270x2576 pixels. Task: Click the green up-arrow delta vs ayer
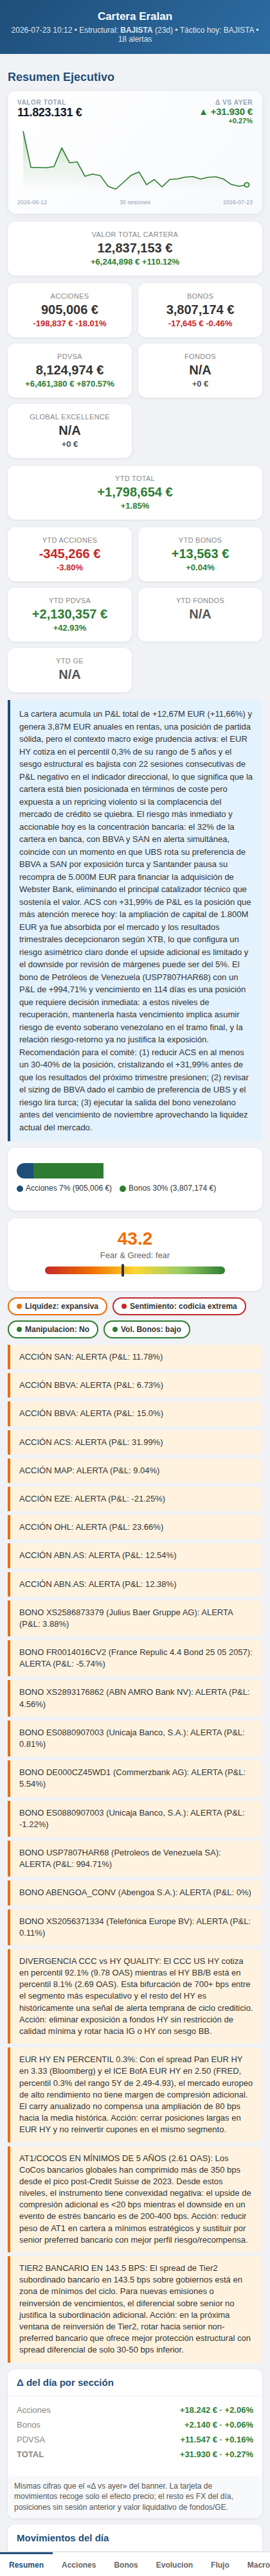226,112
